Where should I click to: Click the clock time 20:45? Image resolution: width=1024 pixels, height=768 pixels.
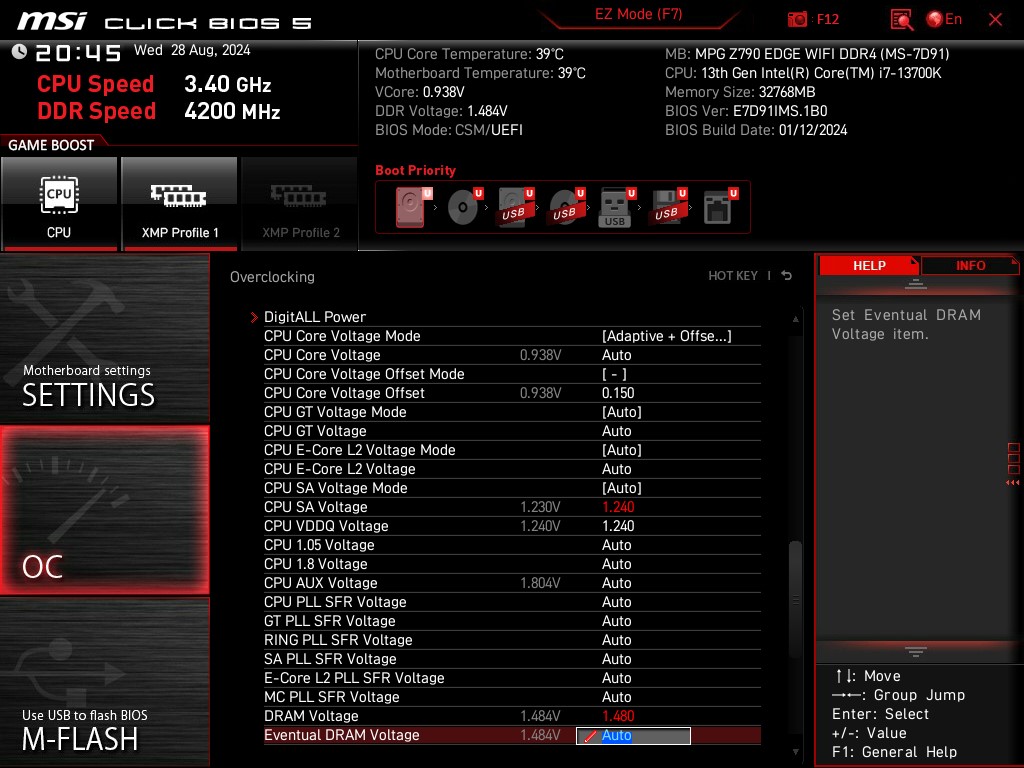pos(78,53)
